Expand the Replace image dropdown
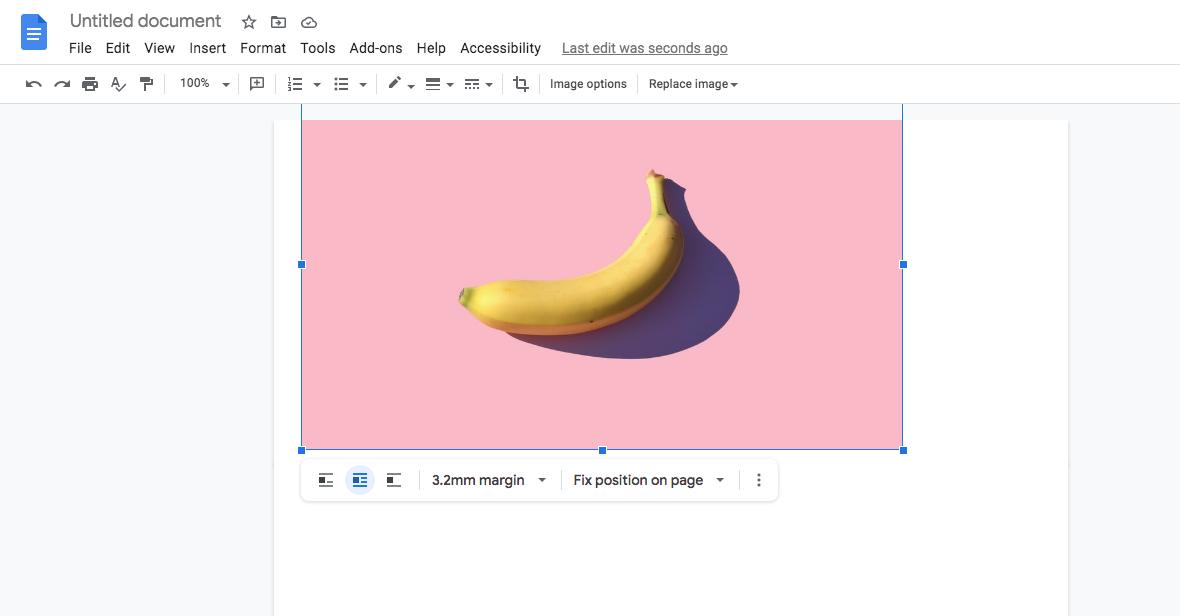1180x616 pixels. pos(693,84)
